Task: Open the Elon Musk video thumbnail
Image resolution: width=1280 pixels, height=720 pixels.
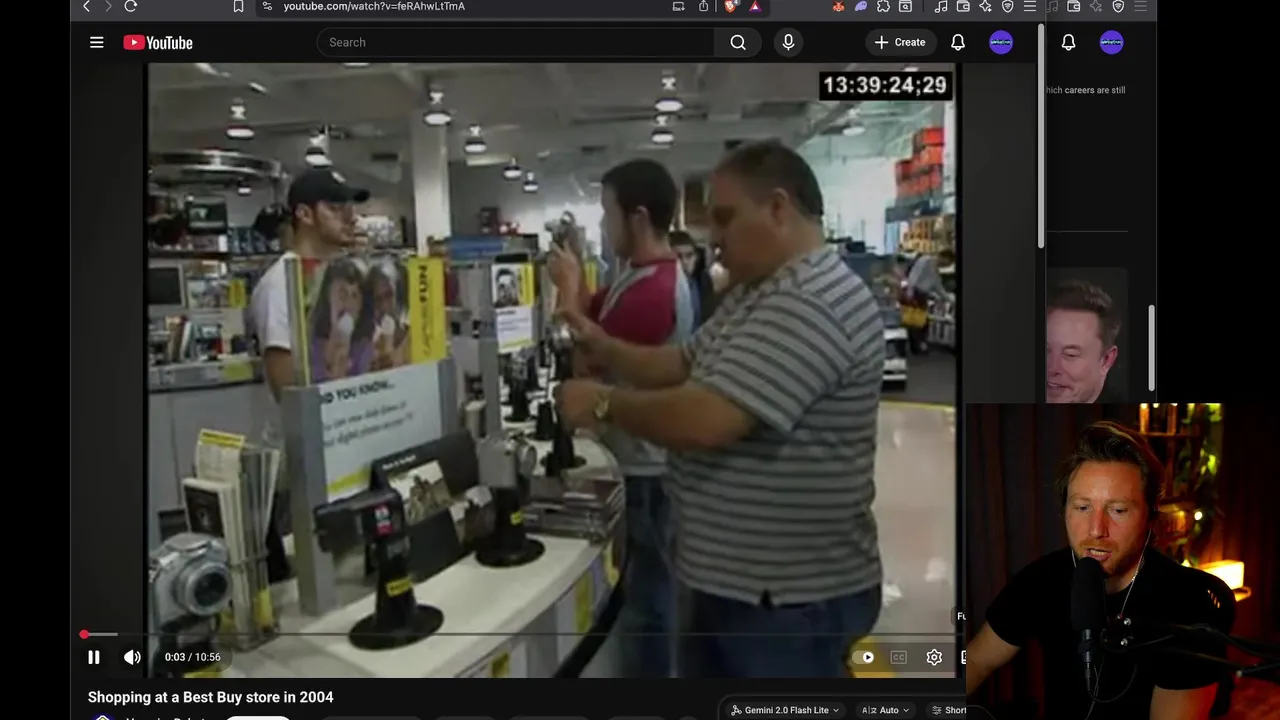Action: tap(1087, 335)
